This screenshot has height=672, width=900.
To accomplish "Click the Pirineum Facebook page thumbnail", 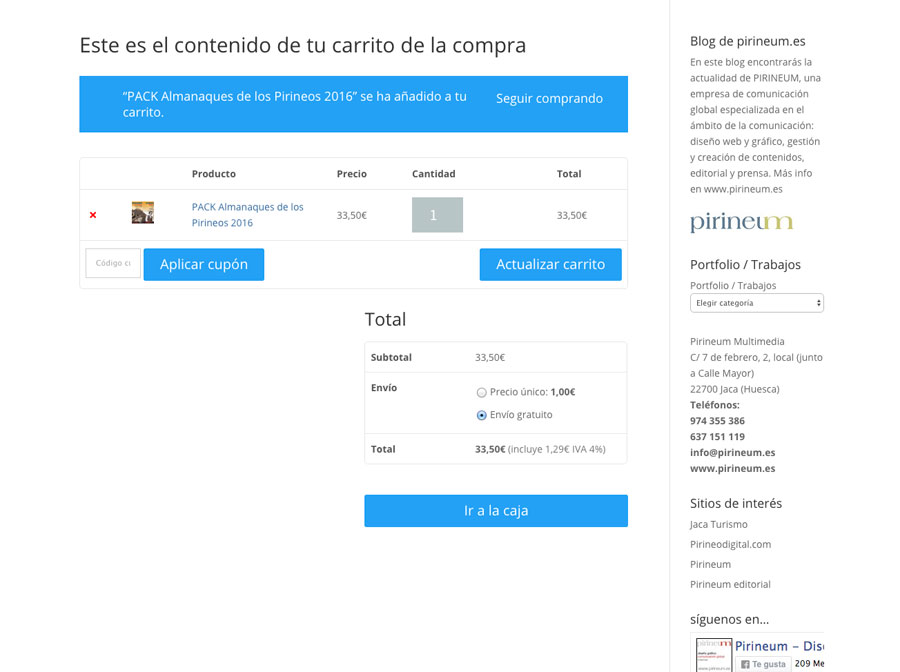I will pos(713,655).
